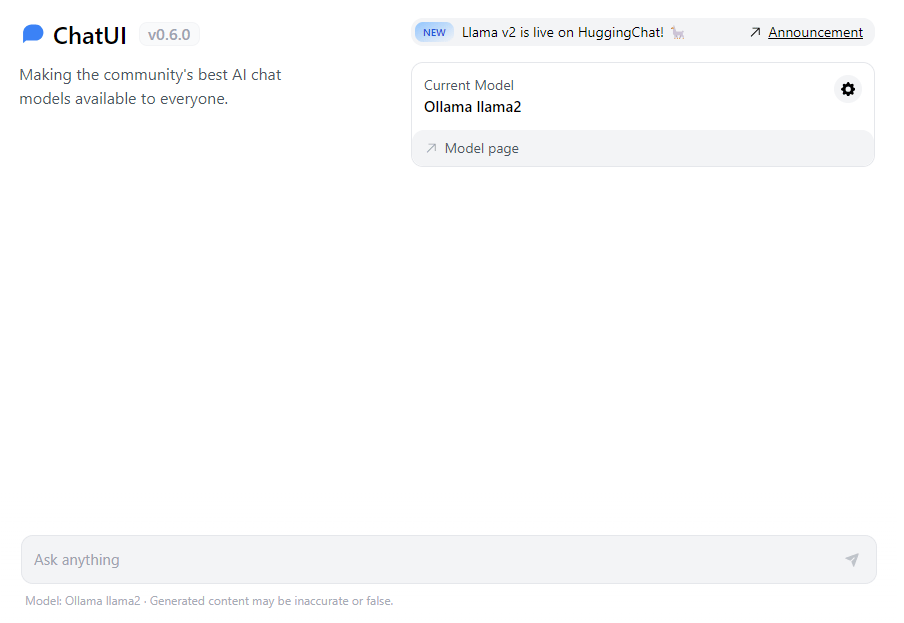This screenshot has height=623, width=904.
Task: Click the ChatUI title text
Action: (89, 35)
